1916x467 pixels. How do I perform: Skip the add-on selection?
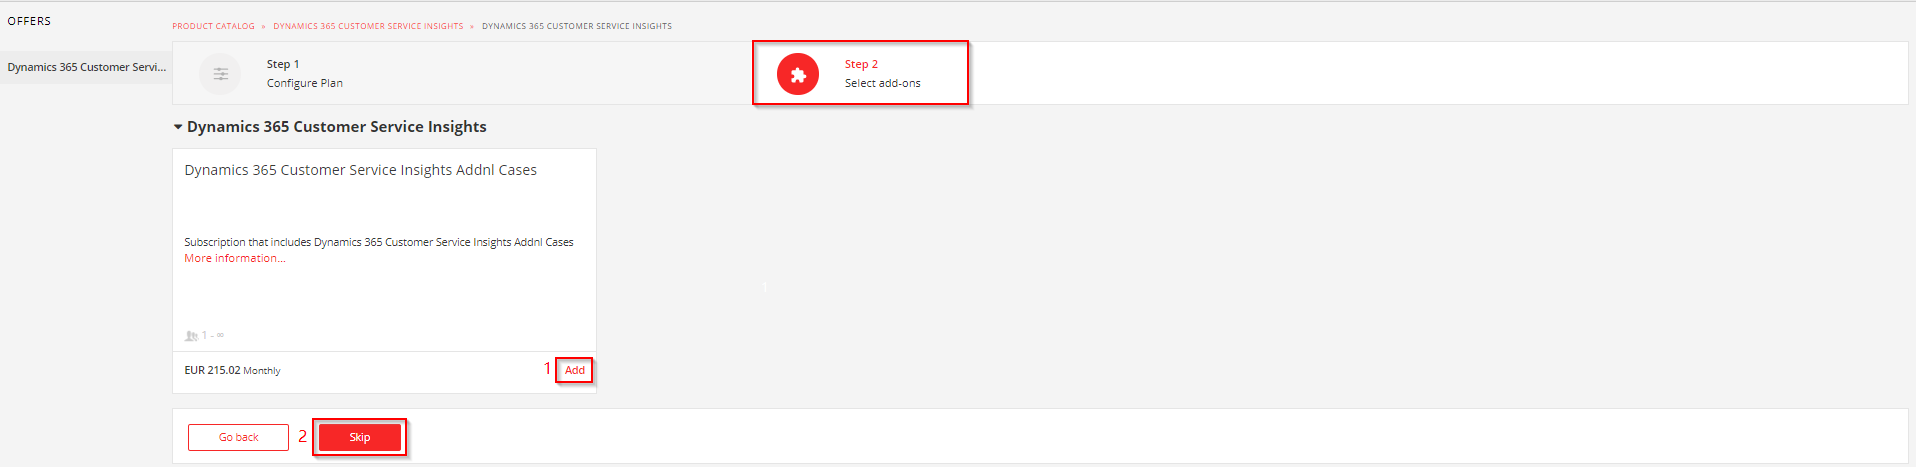point(360,437)
